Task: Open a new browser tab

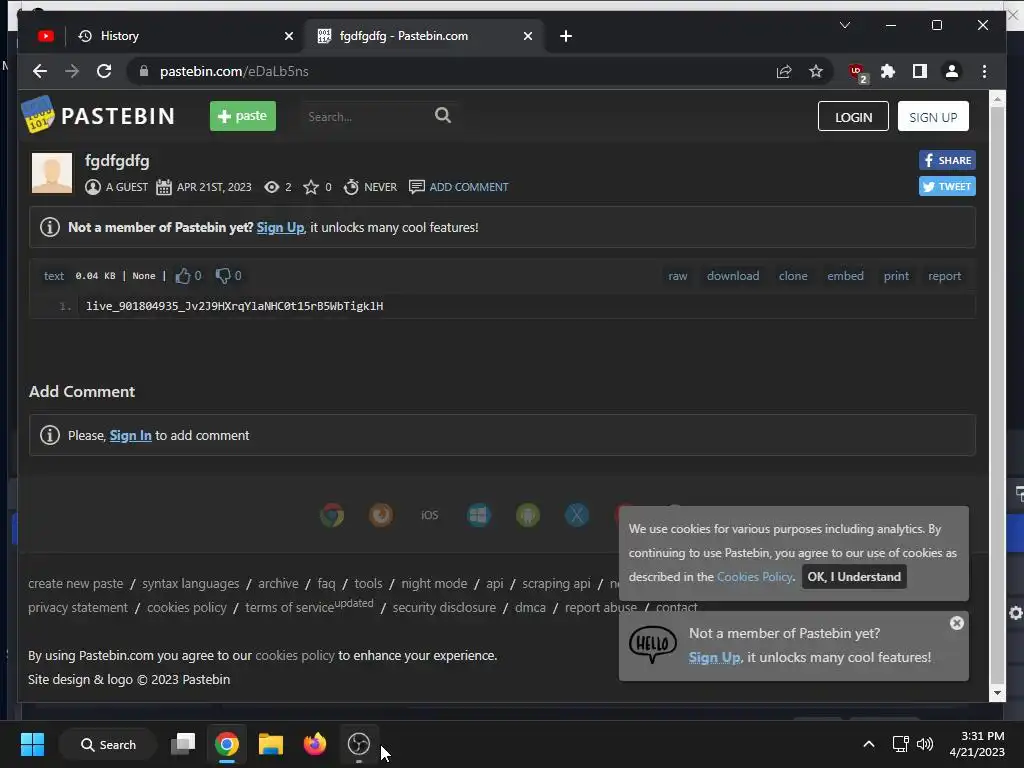Action: click(566, 36)
